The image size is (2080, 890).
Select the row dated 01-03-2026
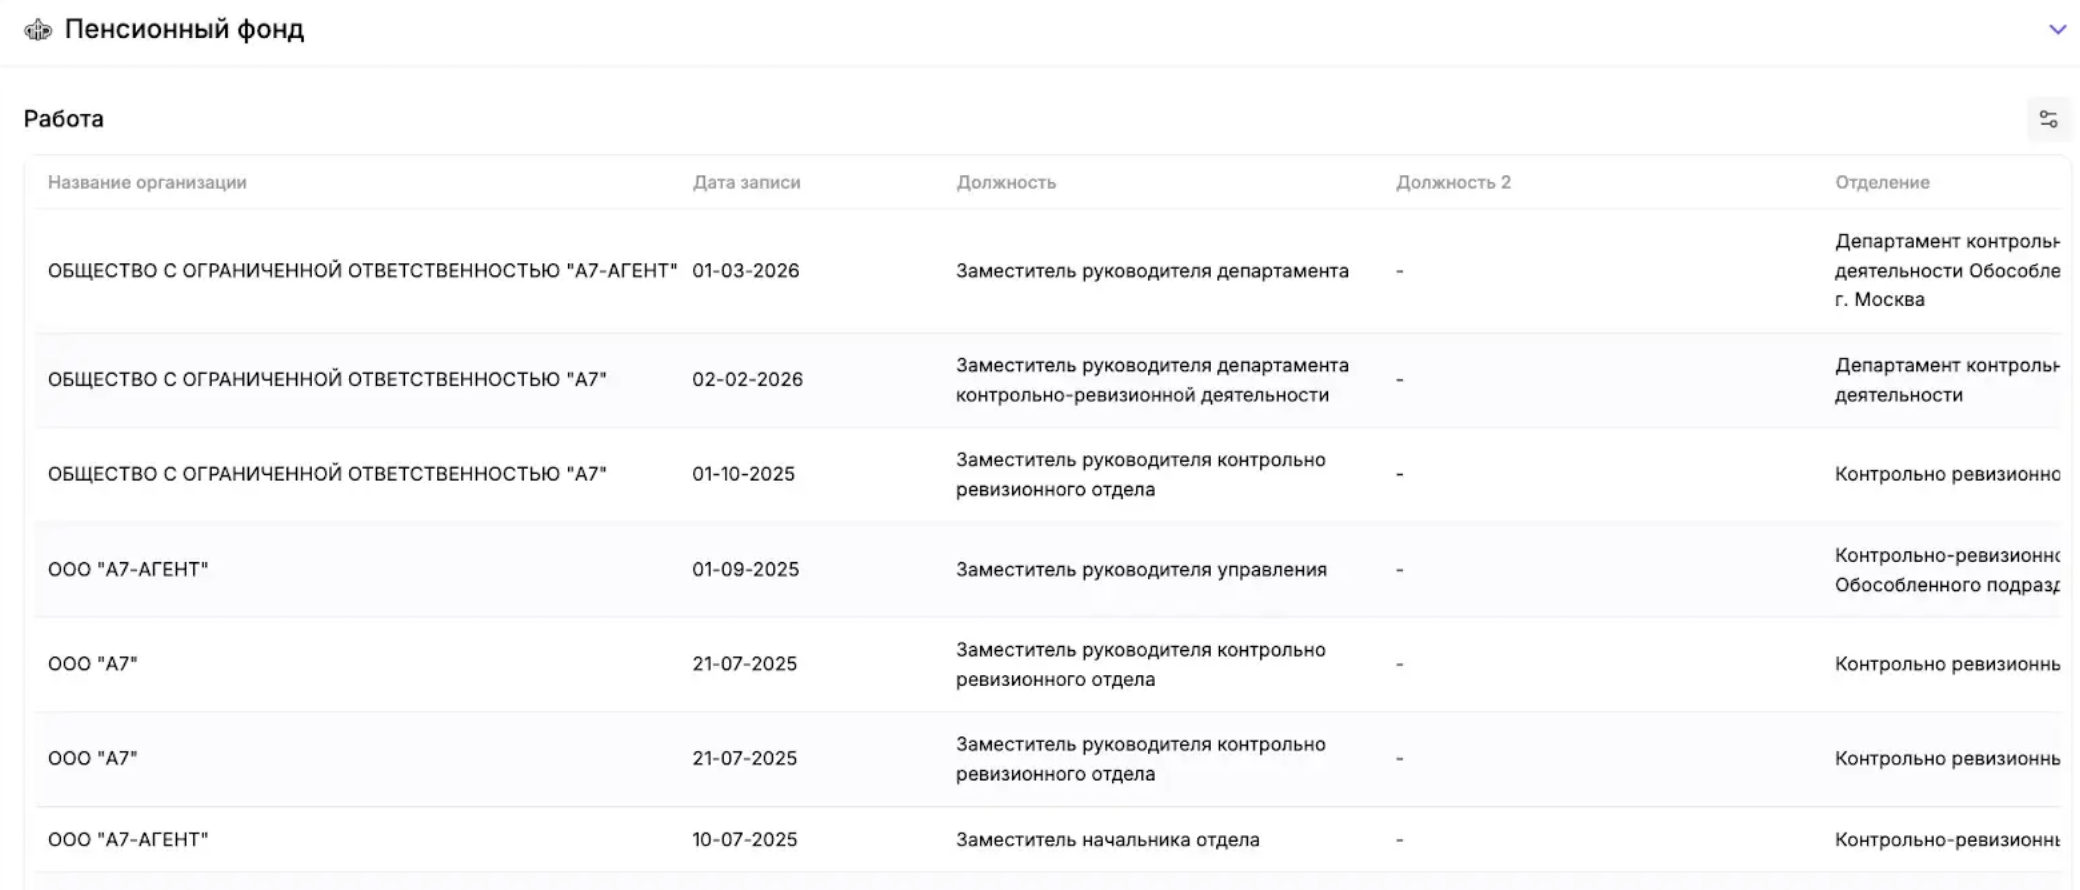coord(1048,271)
